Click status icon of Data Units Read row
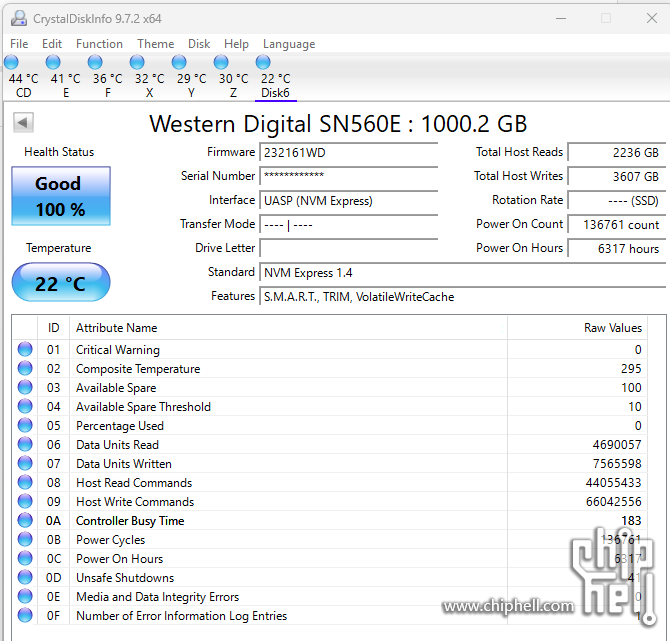 (x=25, y=444)
